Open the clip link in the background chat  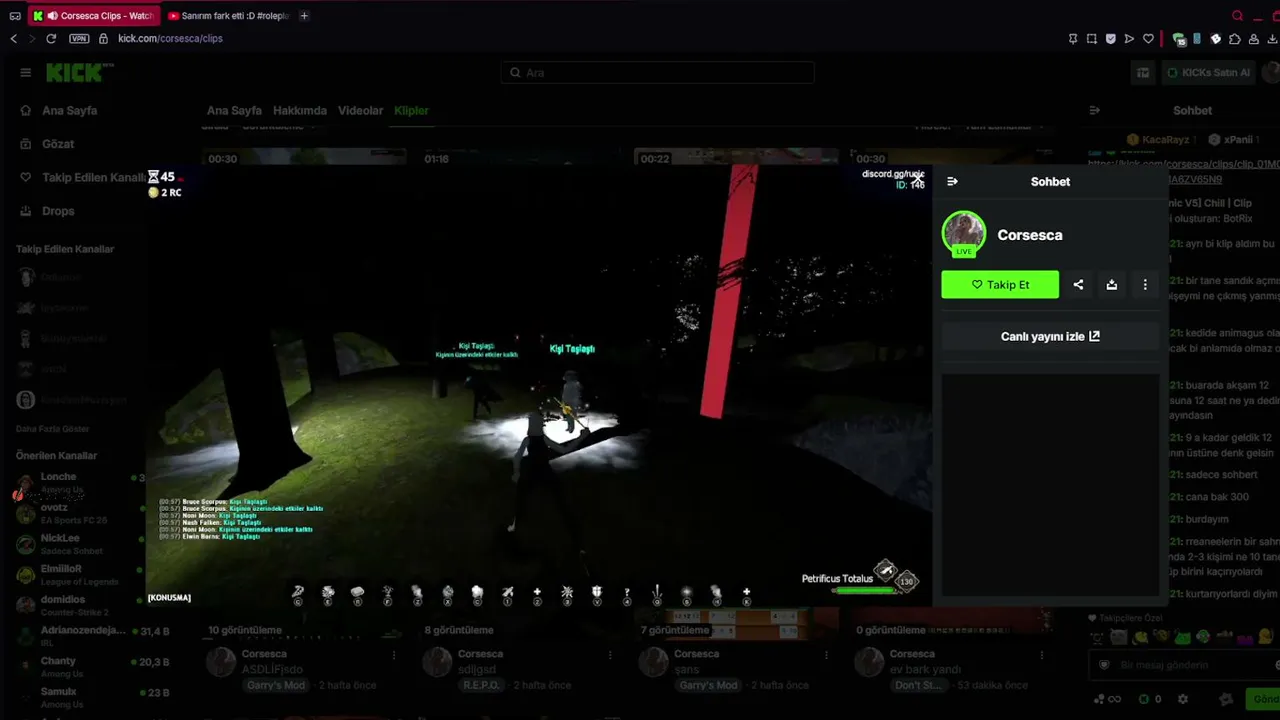(1183, 171)
